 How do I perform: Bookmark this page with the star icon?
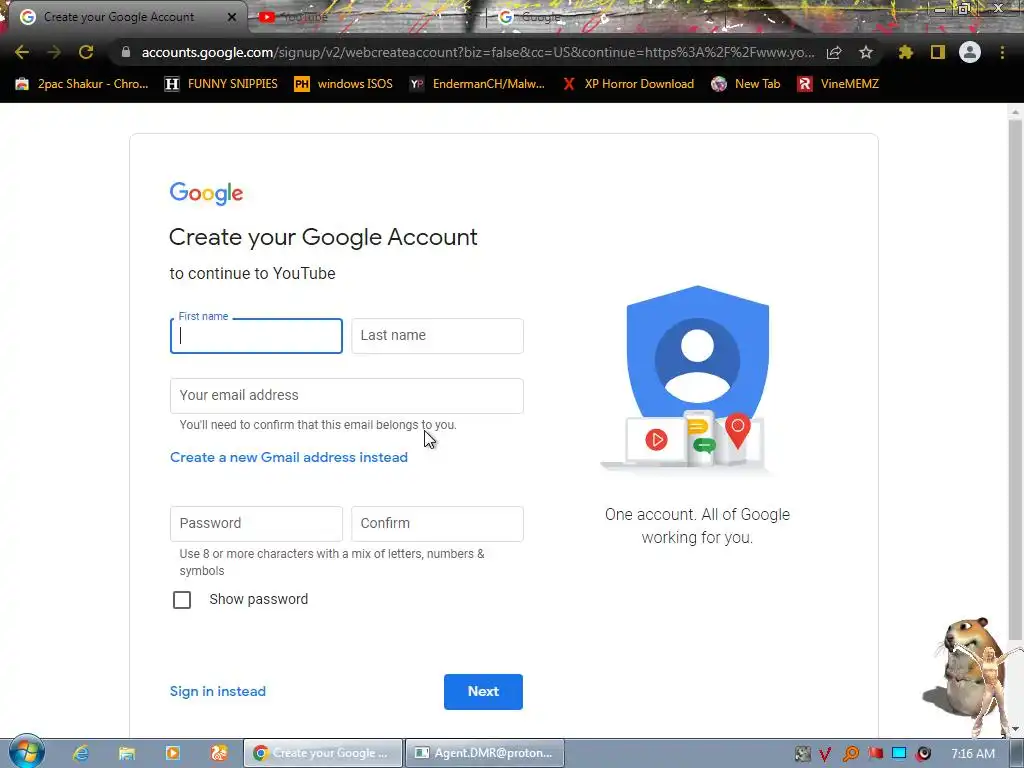point(866,52)
